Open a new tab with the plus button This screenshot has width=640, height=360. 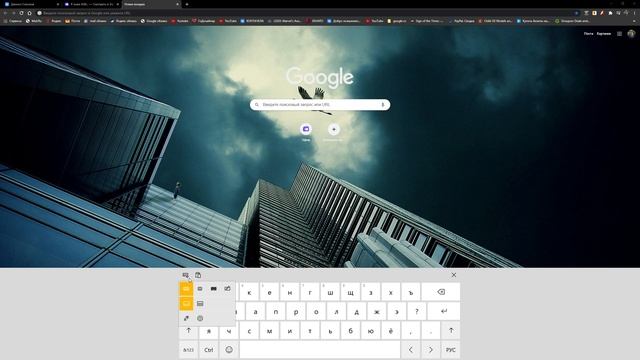(187, 4)
